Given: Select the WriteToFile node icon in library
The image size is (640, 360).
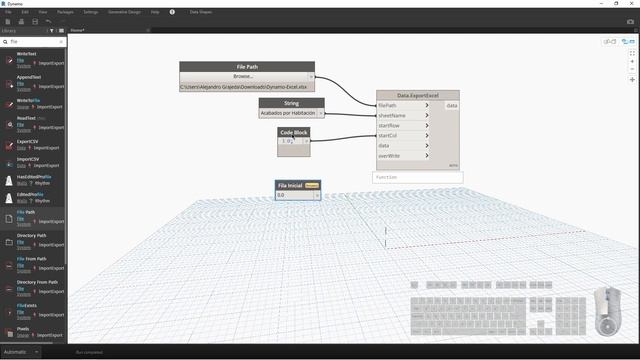Looking at the screenshot, I should click(9, 104).
